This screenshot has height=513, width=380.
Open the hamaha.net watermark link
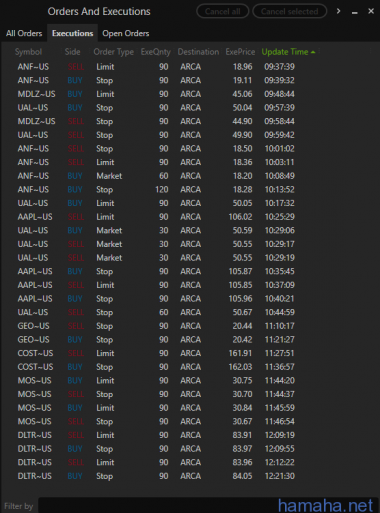(325, 505)
